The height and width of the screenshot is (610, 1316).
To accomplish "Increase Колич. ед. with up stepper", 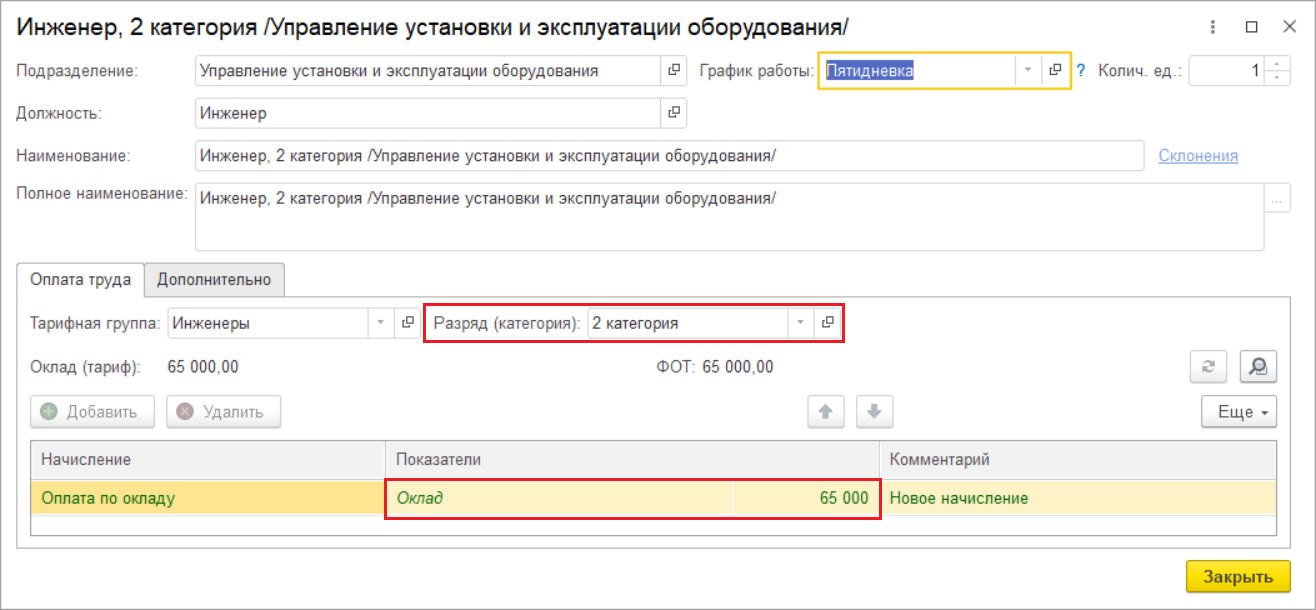I will 1277,65.
